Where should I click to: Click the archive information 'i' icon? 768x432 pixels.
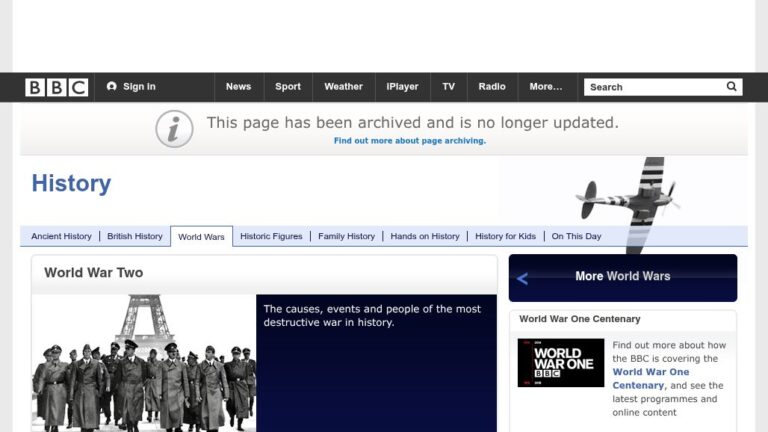click(174, 129)
